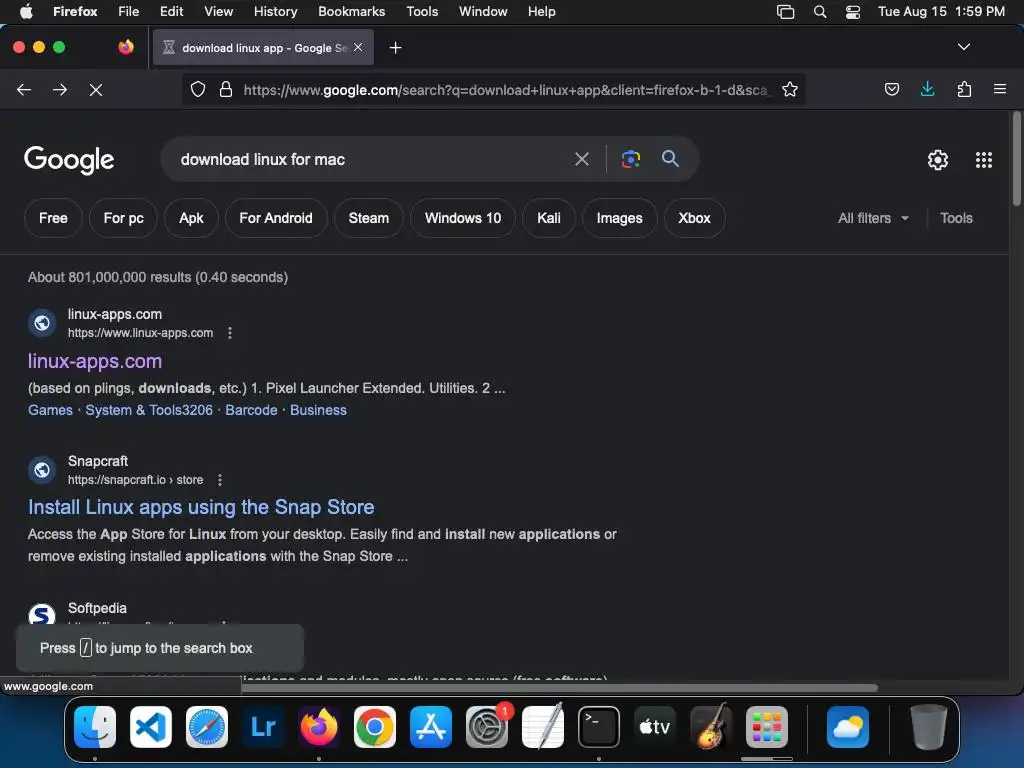Image resolution: width=1024 pixels, height=768 pixels.
Task: Select the Kali filter chip
Action: click(x=549, y=218)
